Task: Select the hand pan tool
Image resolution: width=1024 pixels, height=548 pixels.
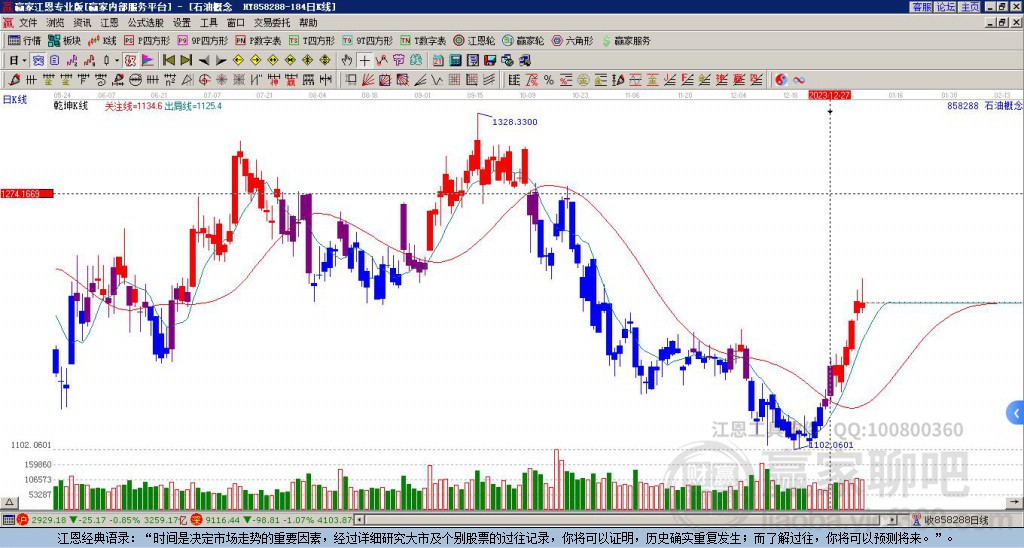Action: [x=347, y=61]
